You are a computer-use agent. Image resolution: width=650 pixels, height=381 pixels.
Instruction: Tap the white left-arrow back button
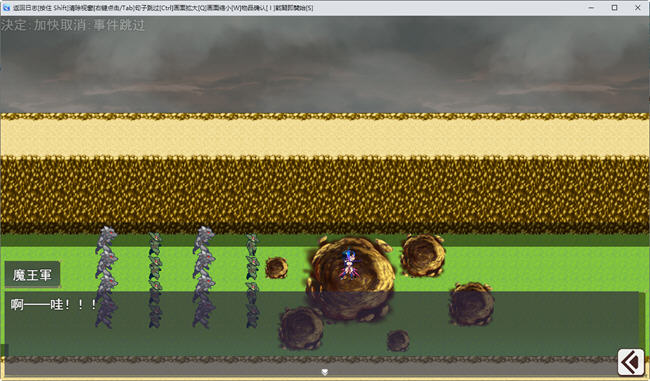(631, 362)
